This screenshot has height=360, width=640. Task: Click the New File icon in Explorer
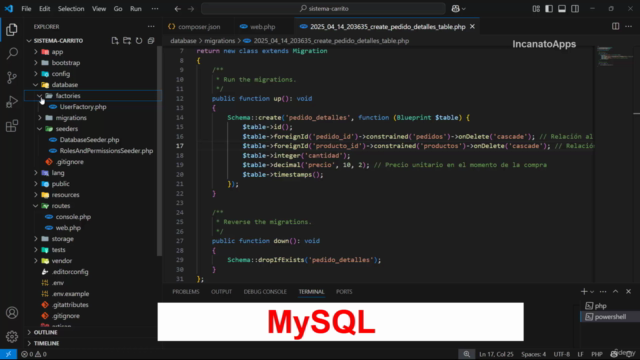pos(115,41)
